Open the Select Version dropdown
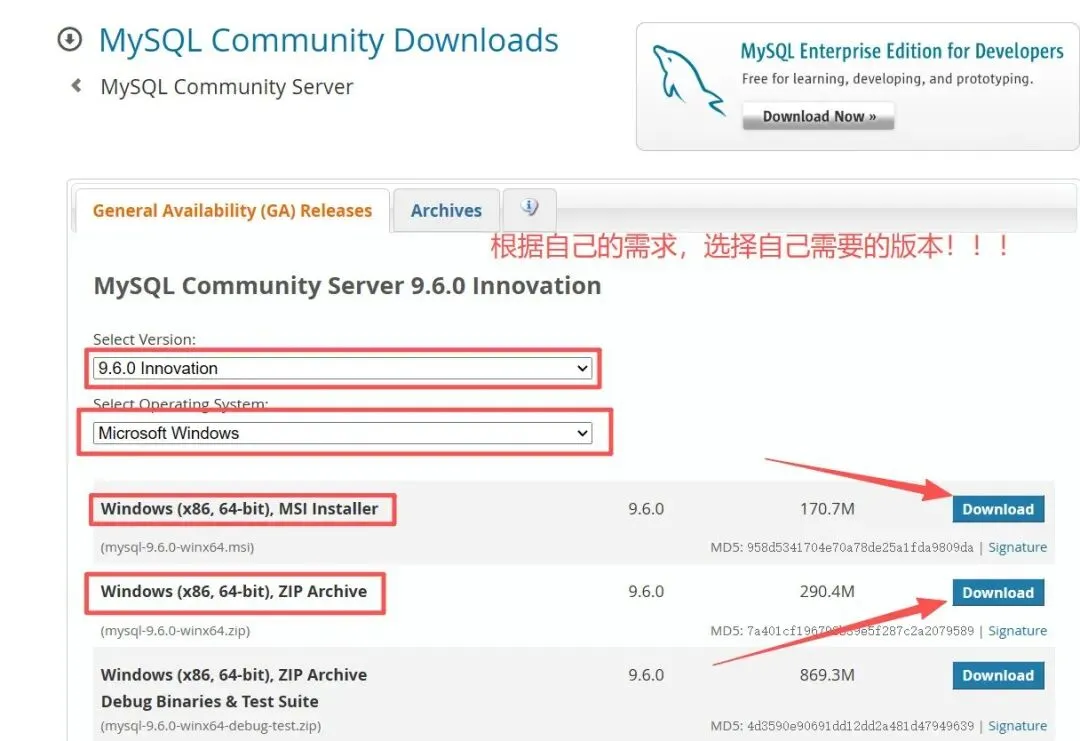 [x=342, y=368]
